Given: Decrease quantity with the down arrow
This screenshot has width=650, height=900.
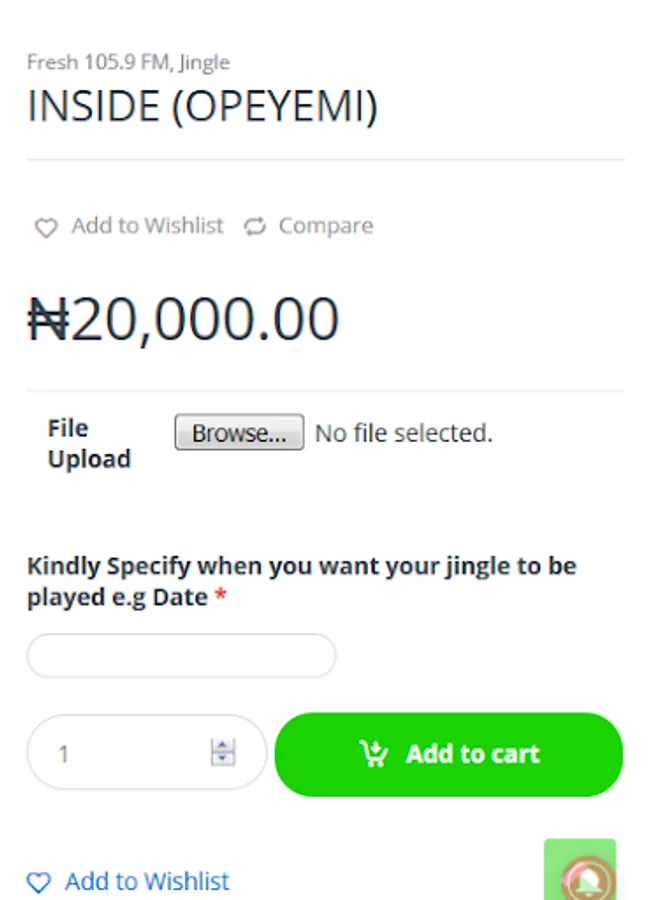Looking at the screenshot, I should 223,759.
